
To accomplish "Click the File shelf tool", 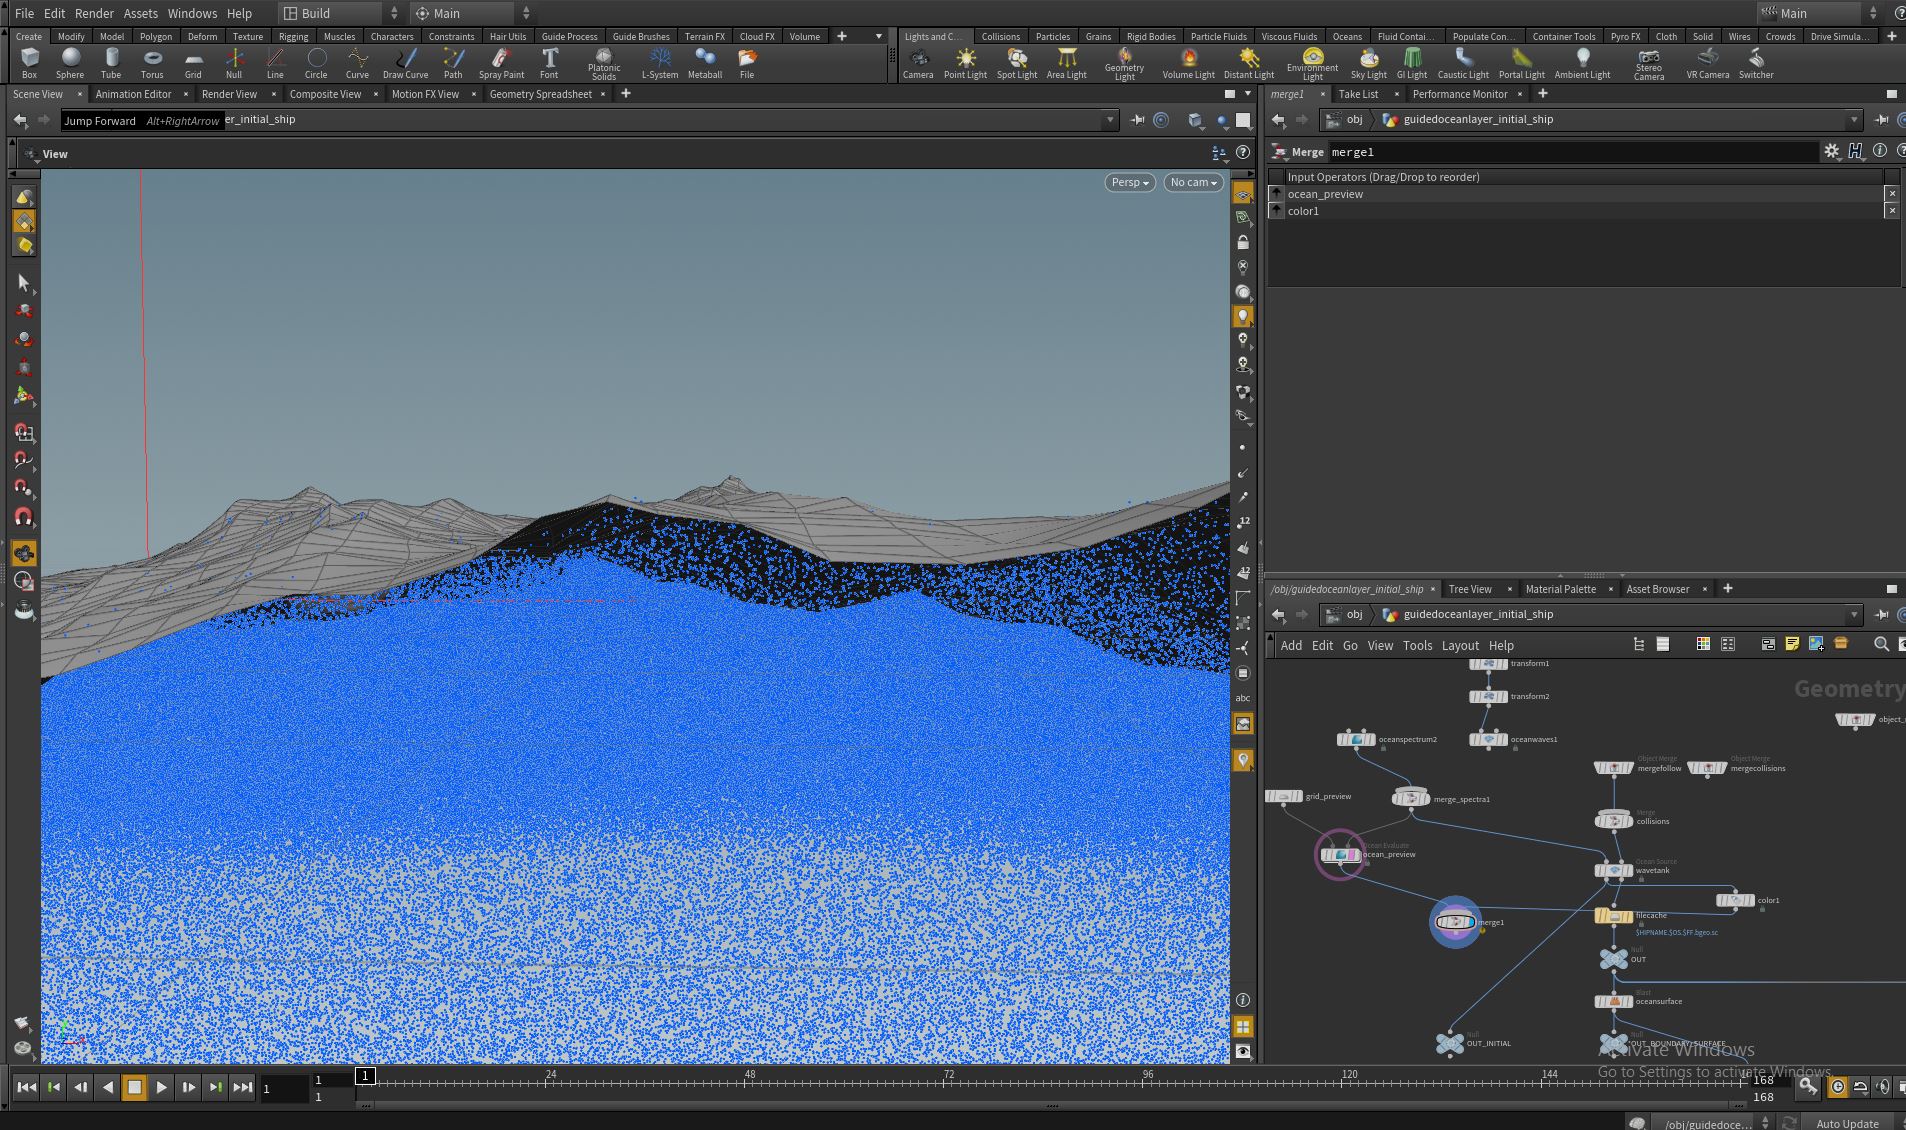I will [x=747, y=63].
